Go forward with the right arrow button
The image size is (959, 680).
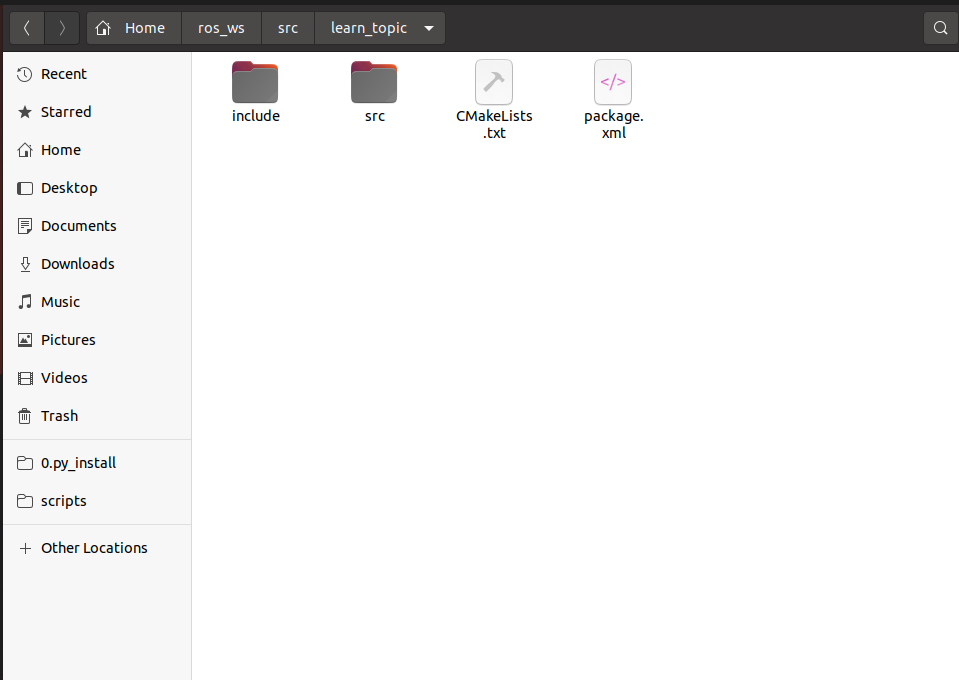(x=62, y=28)
